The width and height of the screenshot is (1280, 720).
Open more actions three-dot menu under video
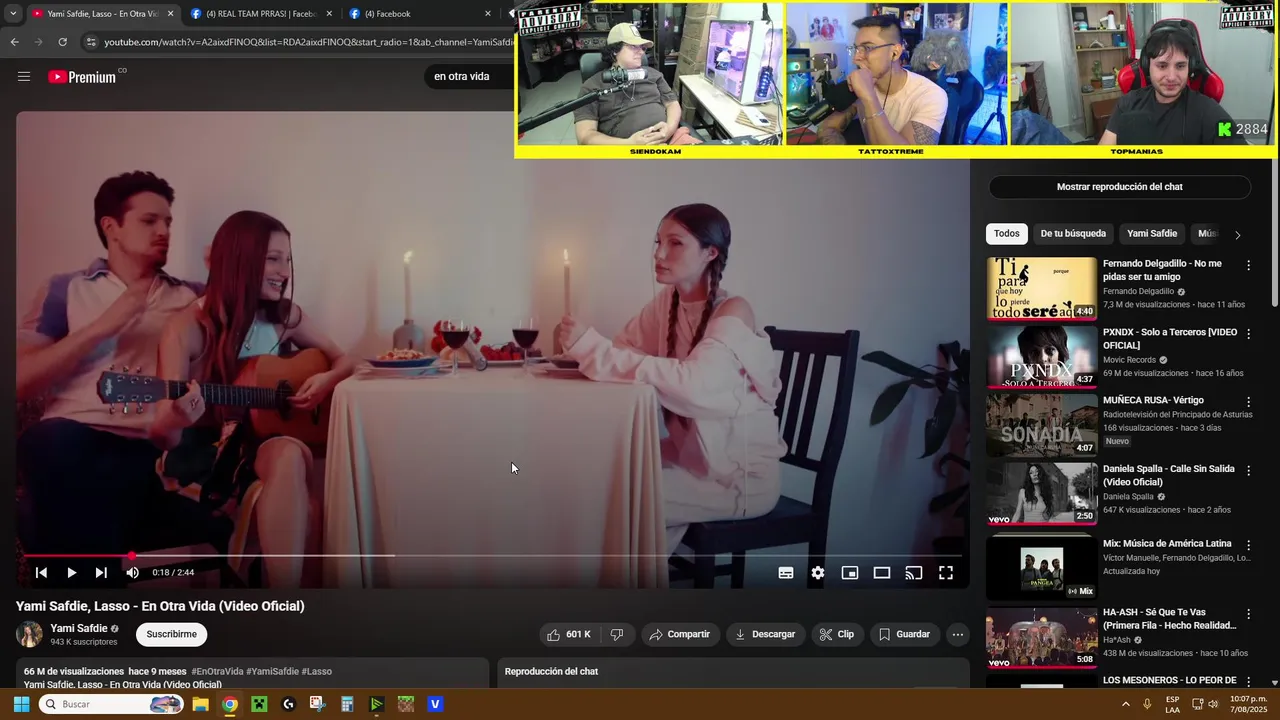(x=958, y=634)
